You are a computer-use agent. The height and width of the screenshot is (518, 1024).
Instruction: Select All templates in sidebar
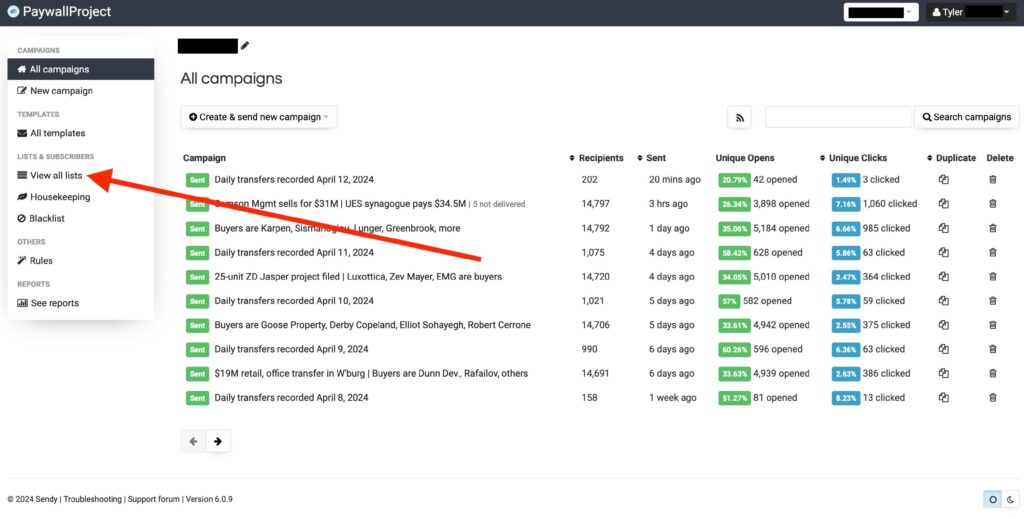coord(57,133)
